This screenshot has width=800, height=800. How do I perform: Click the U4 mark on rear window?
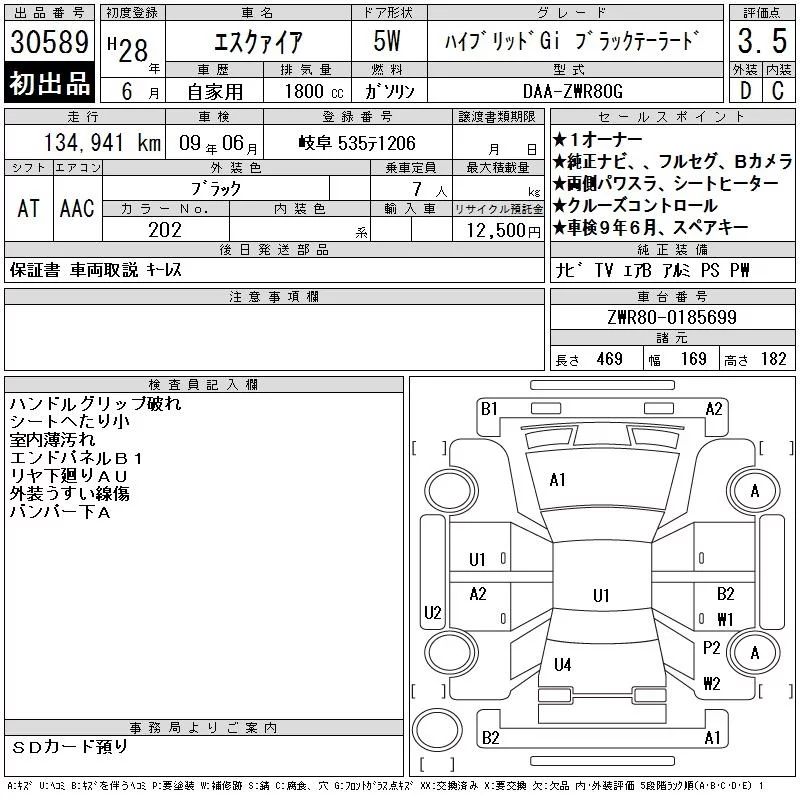pyautogui.click(x=562, y=664)
